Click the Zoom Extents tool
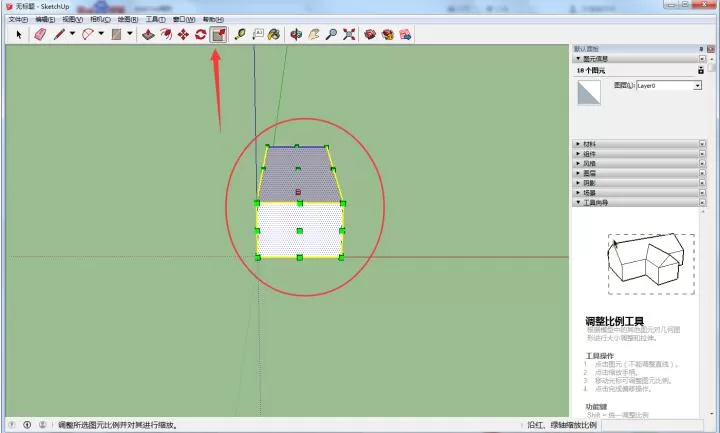This screenshot has height=433, width=720. pos(349,34)
